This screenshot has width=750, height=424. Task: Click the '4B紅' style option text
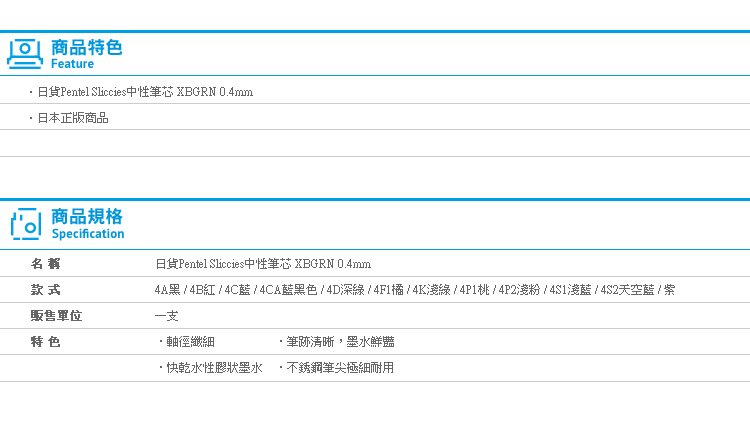coord(202,290)
